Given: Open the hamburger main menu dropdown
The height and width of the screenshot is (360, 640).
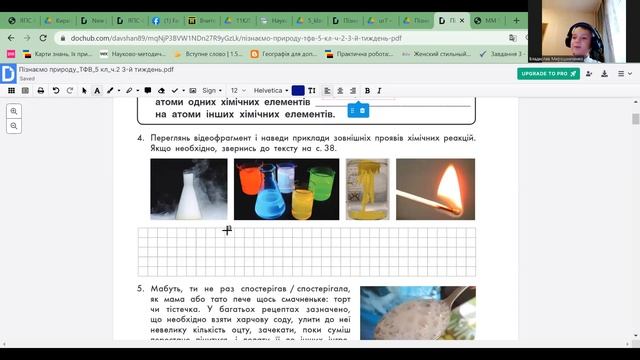Looking at the screenshot, I should coord(624,74).
